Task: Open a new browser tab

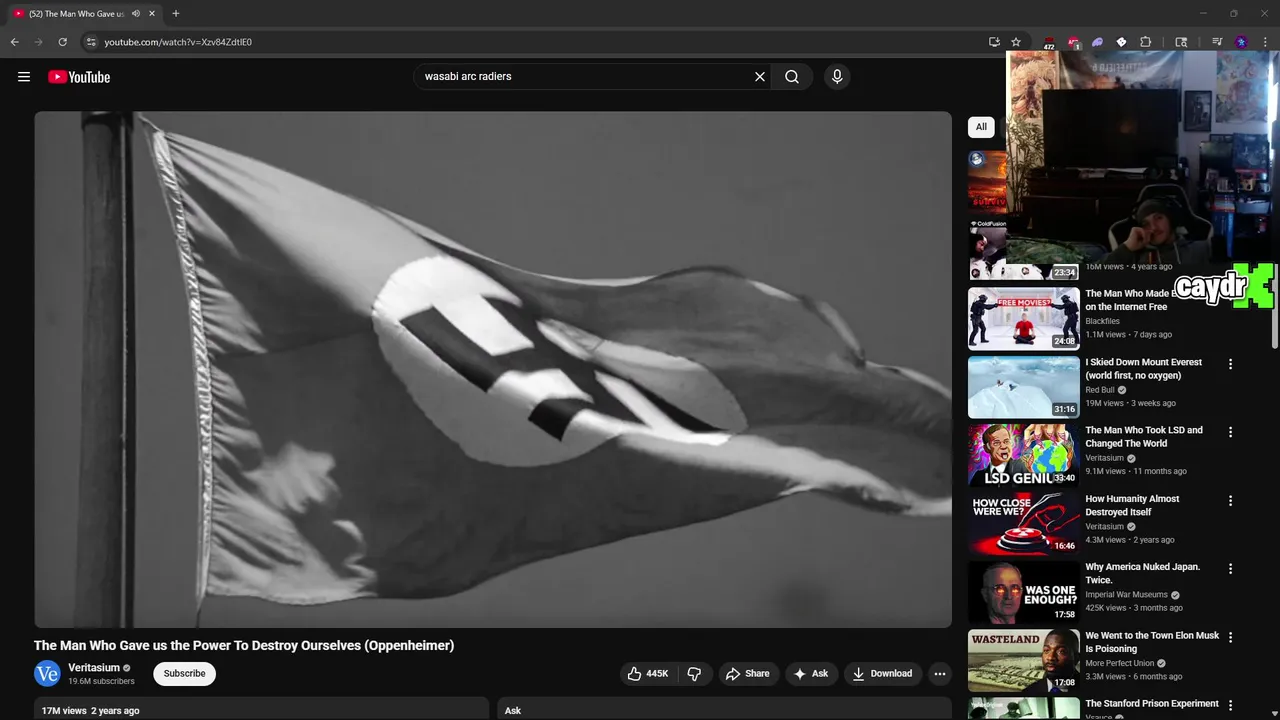Action: tap(176, 14)
